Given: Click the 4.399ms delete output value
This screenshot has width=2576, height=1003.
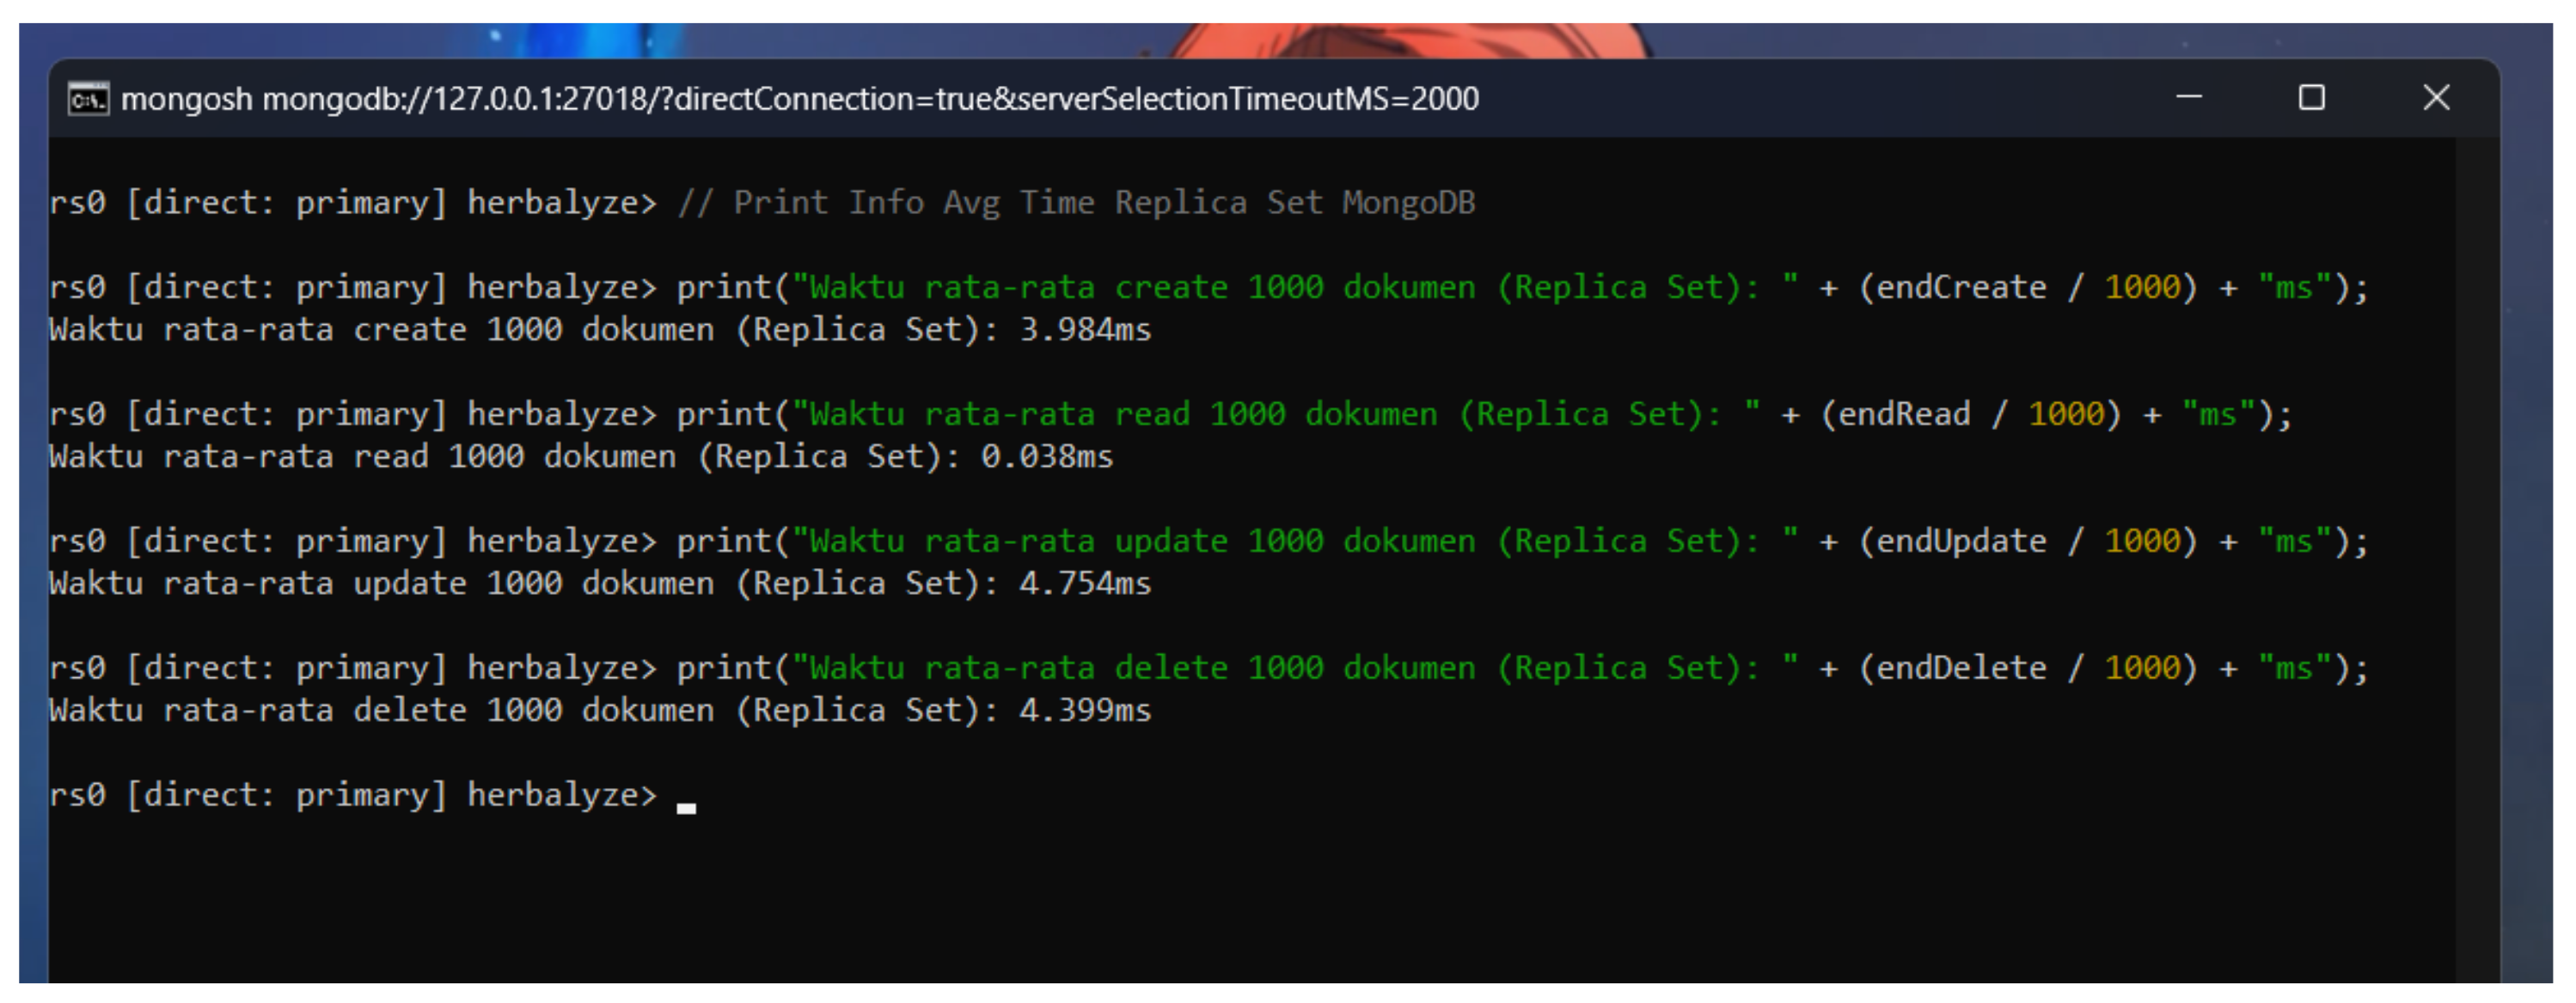Looking at the screenshot, I should 1085,711.
